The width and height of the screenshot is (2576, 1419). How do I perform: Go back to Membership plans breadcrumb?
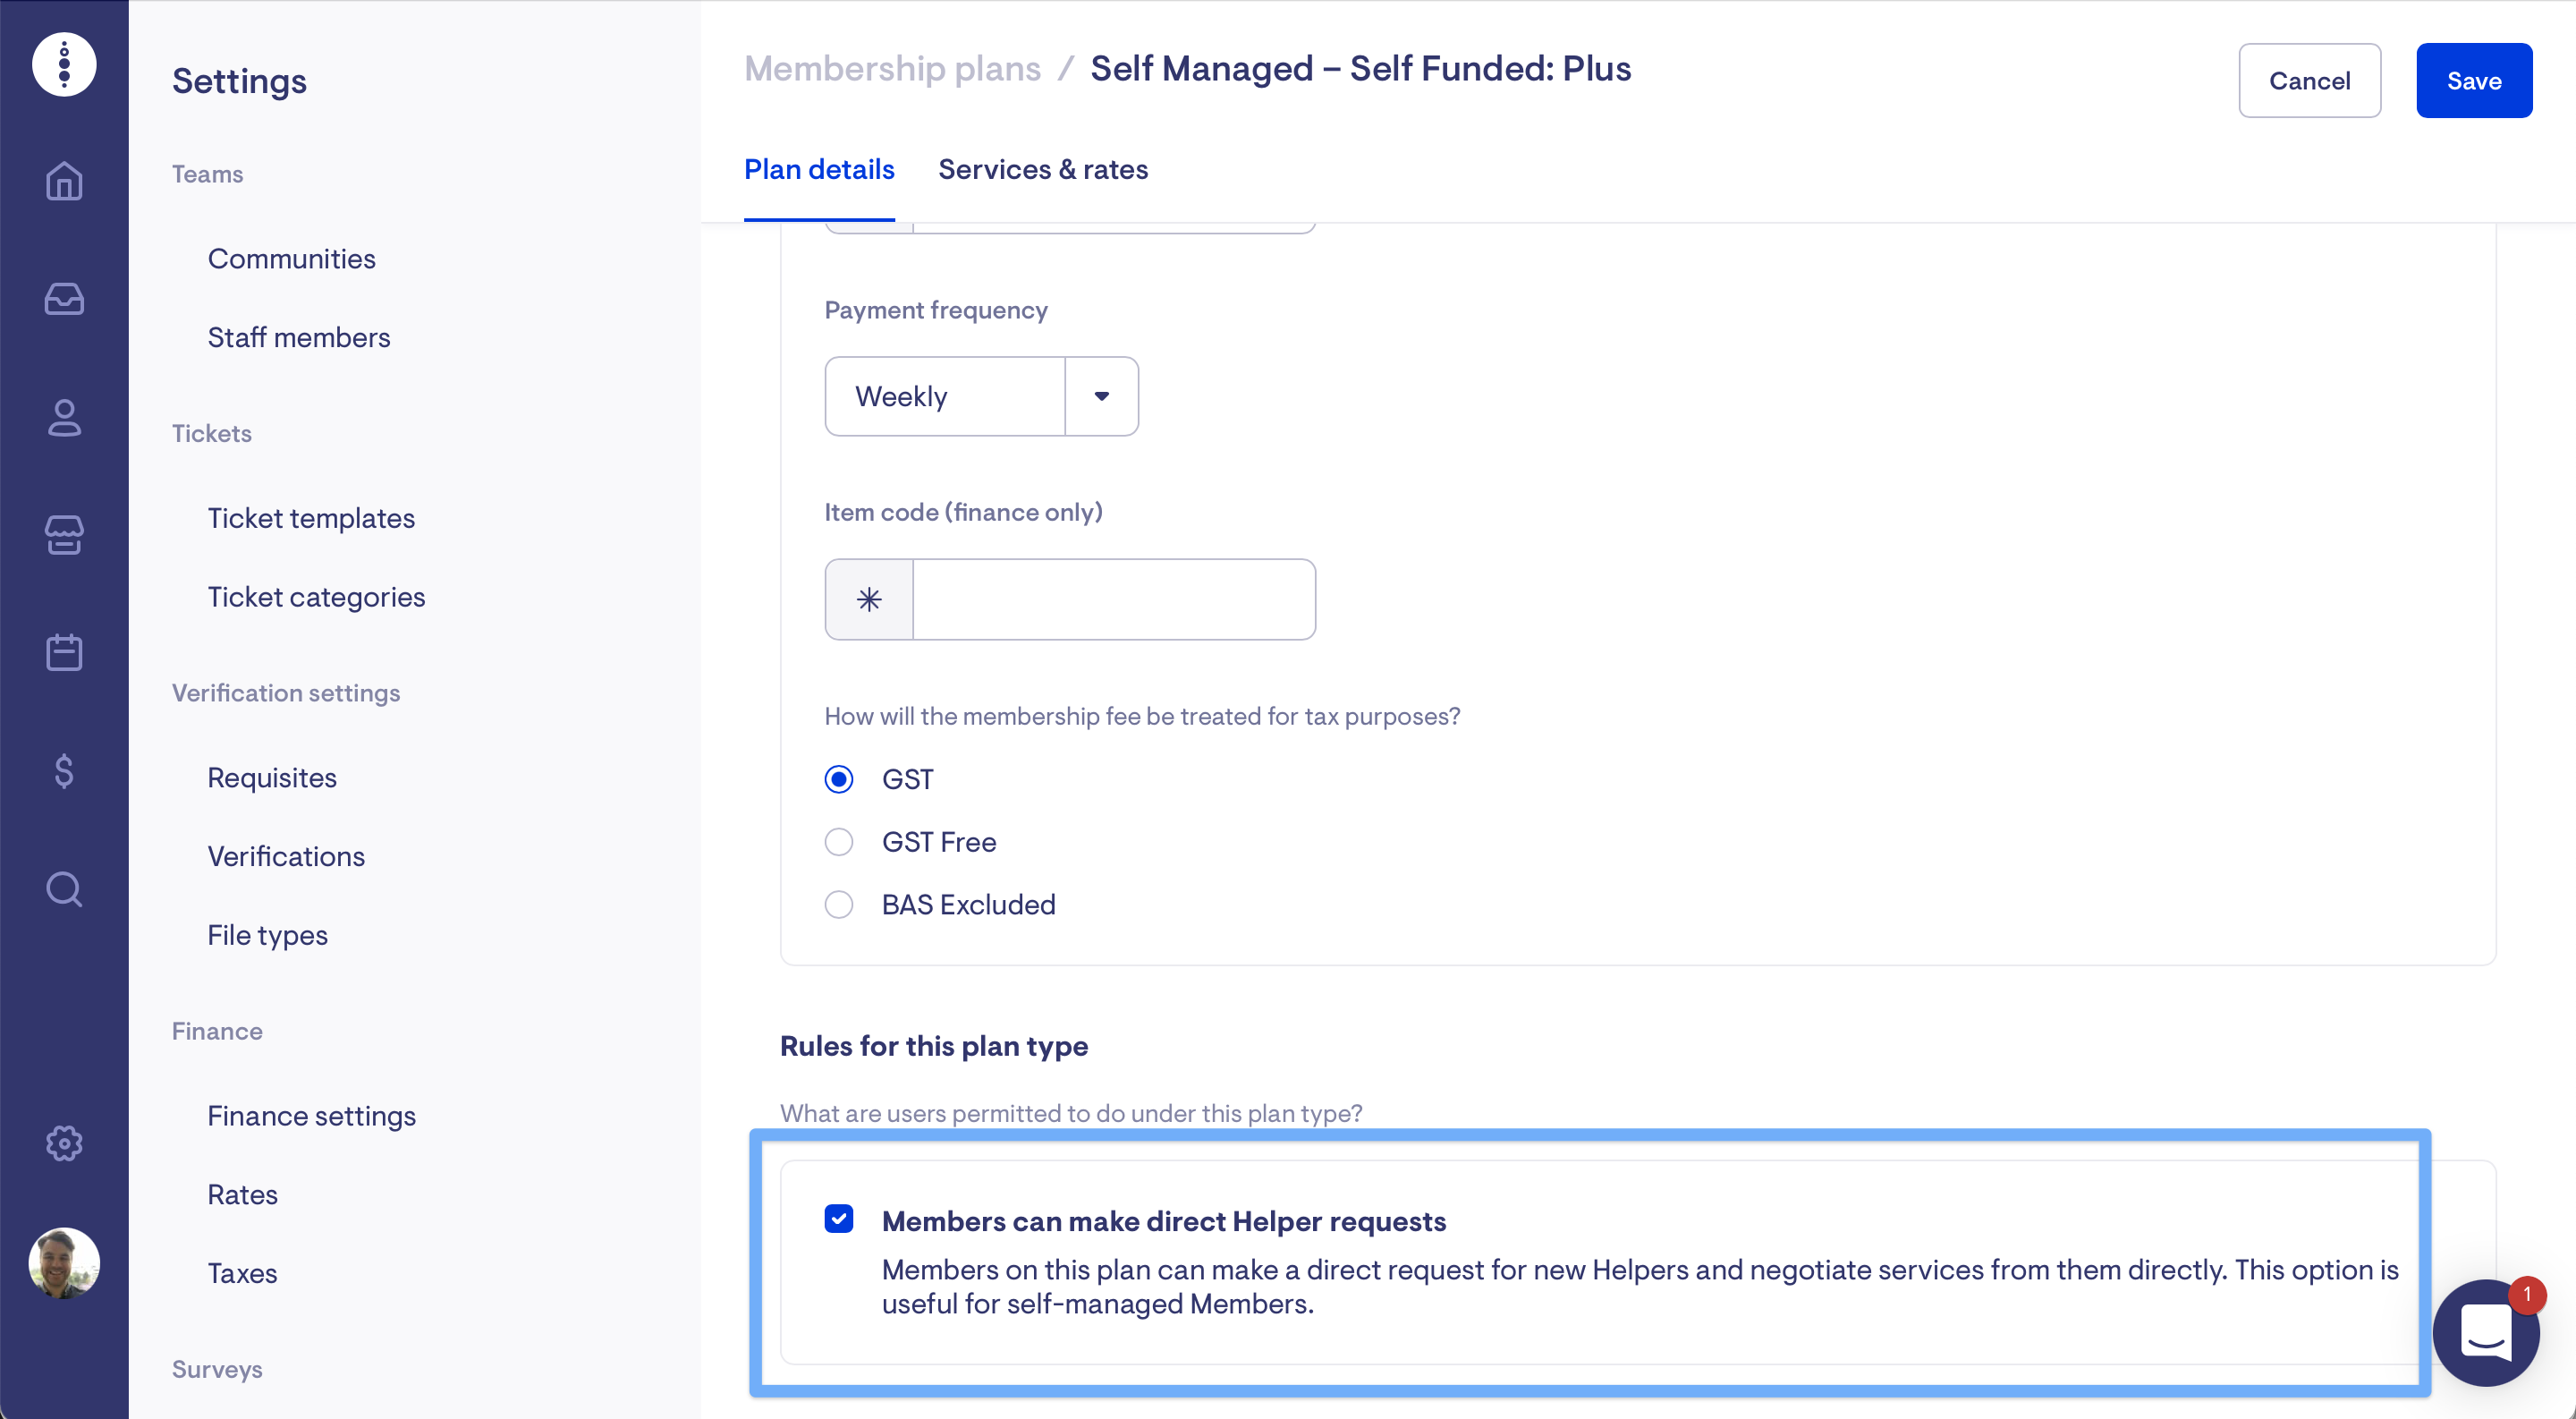892,69
